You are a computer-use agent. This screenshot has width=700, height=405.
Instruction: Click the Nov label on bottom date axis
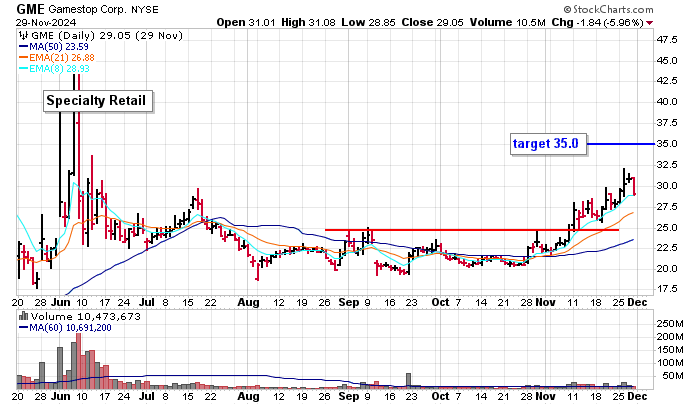click(545, 396)
